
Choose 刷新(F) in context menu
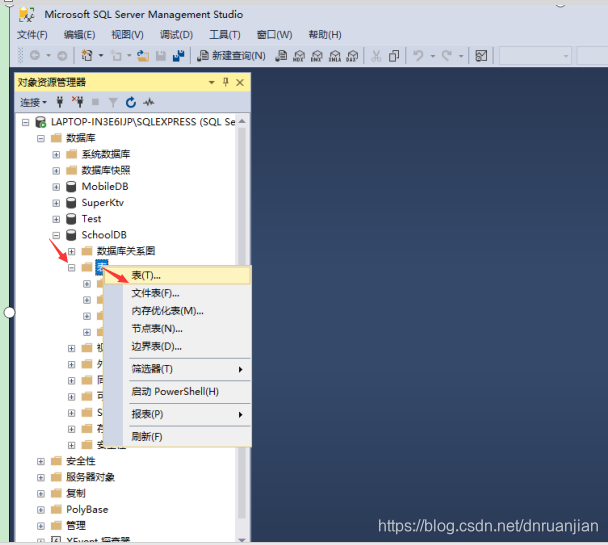(x=178, y=437)
